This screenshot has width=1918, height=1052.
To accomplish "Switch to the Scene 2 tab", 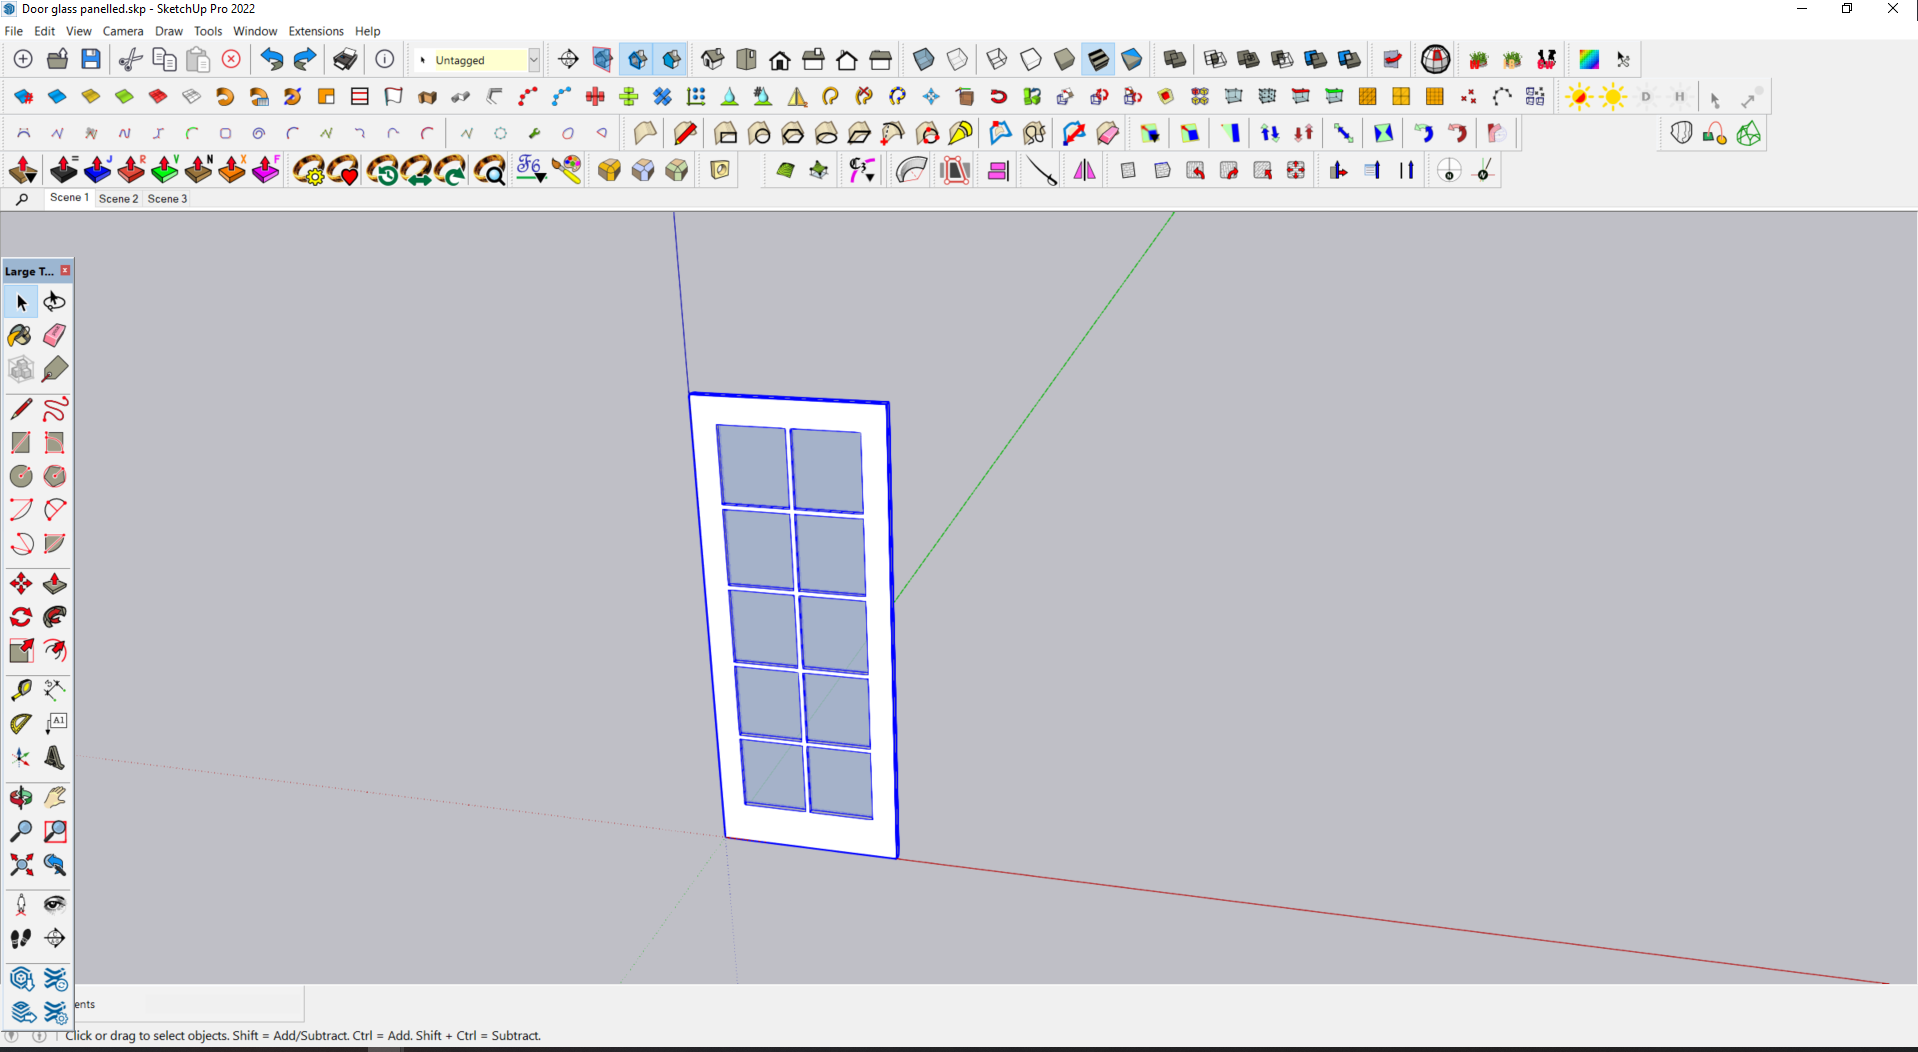I will [x=118, y=199].
